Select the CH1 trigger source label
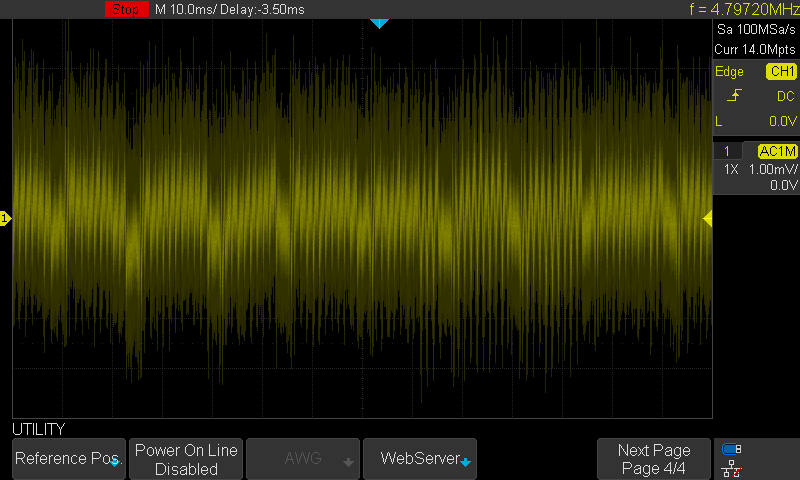Screen dimensions: 800x480 (x=781, y=71)
